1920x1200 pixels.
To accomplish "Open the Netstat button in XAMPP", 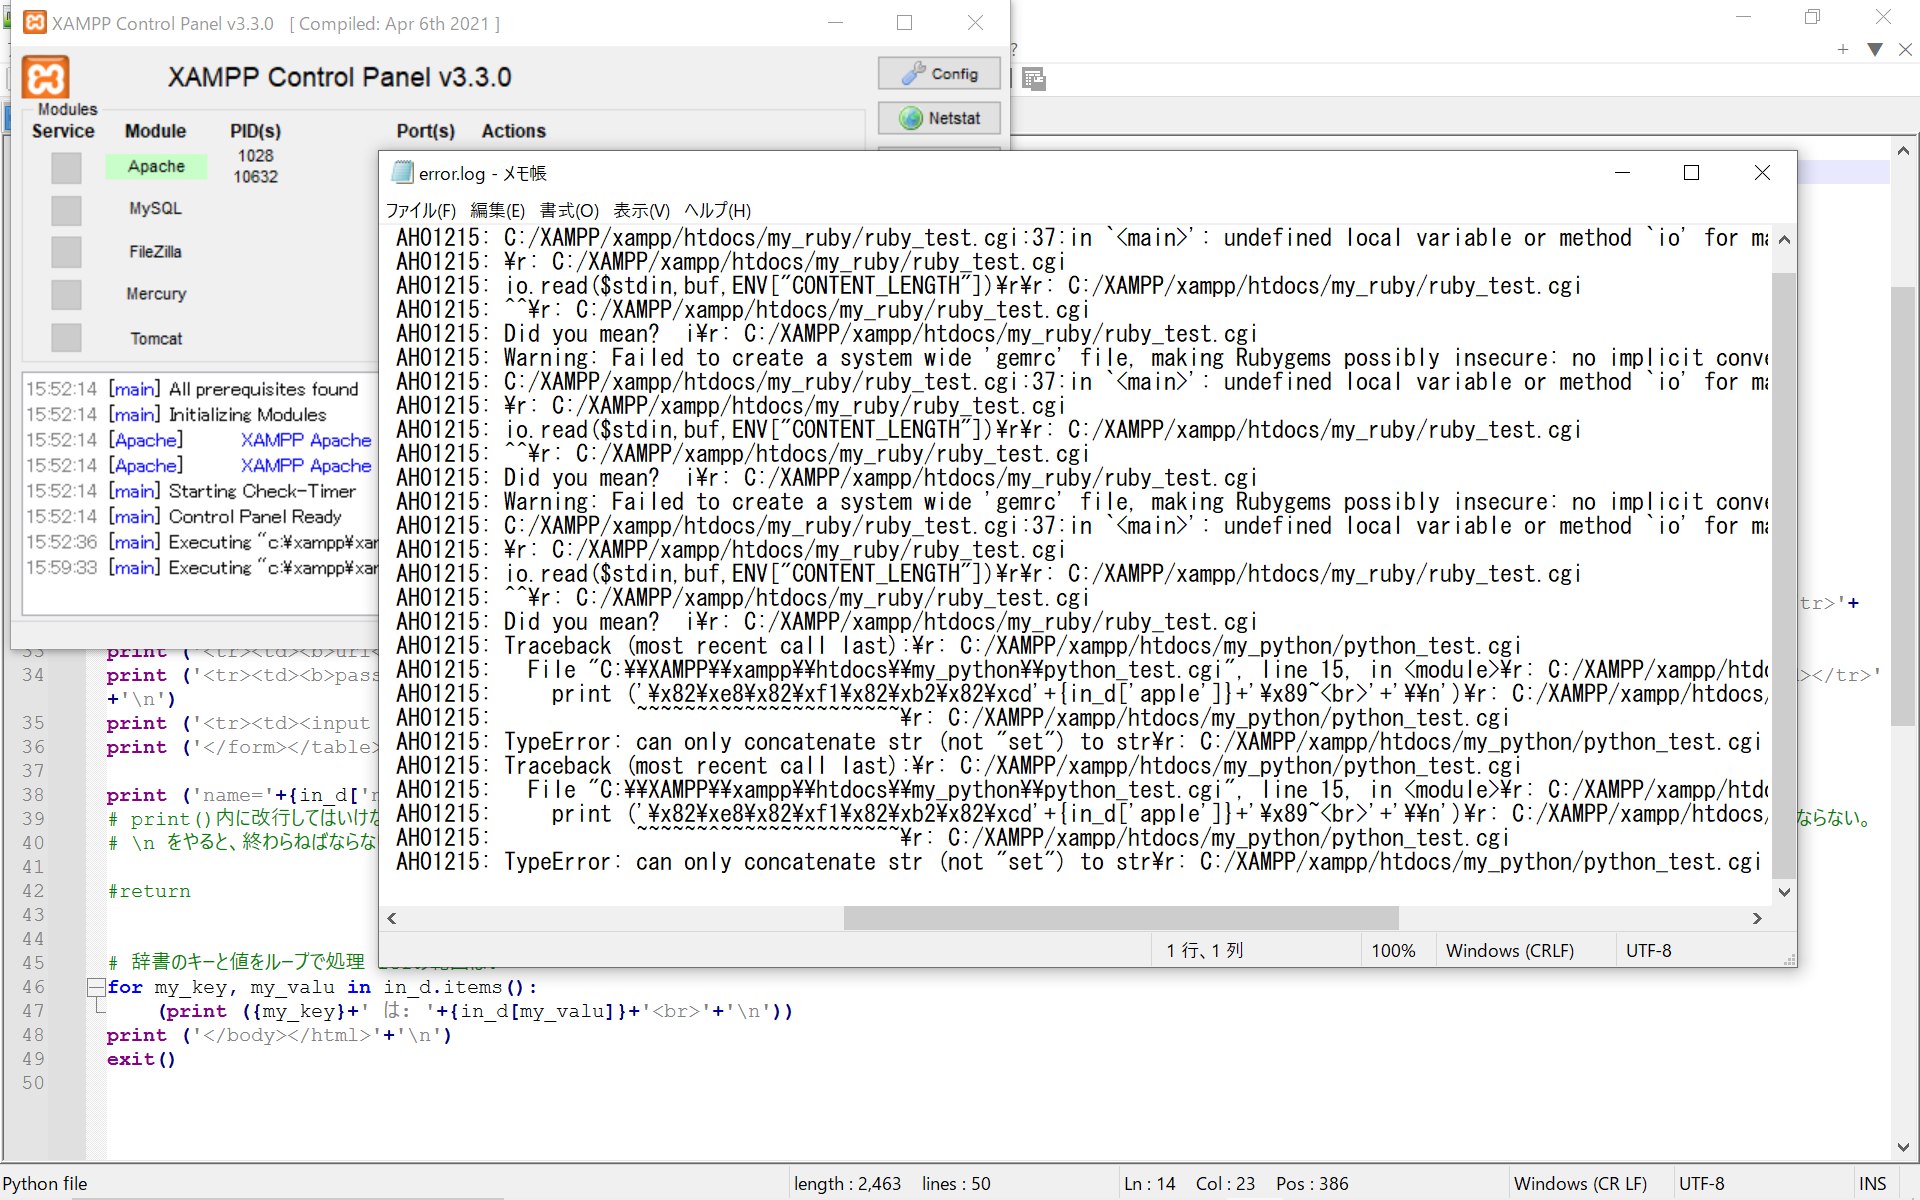I will click(x=939, y=118).
